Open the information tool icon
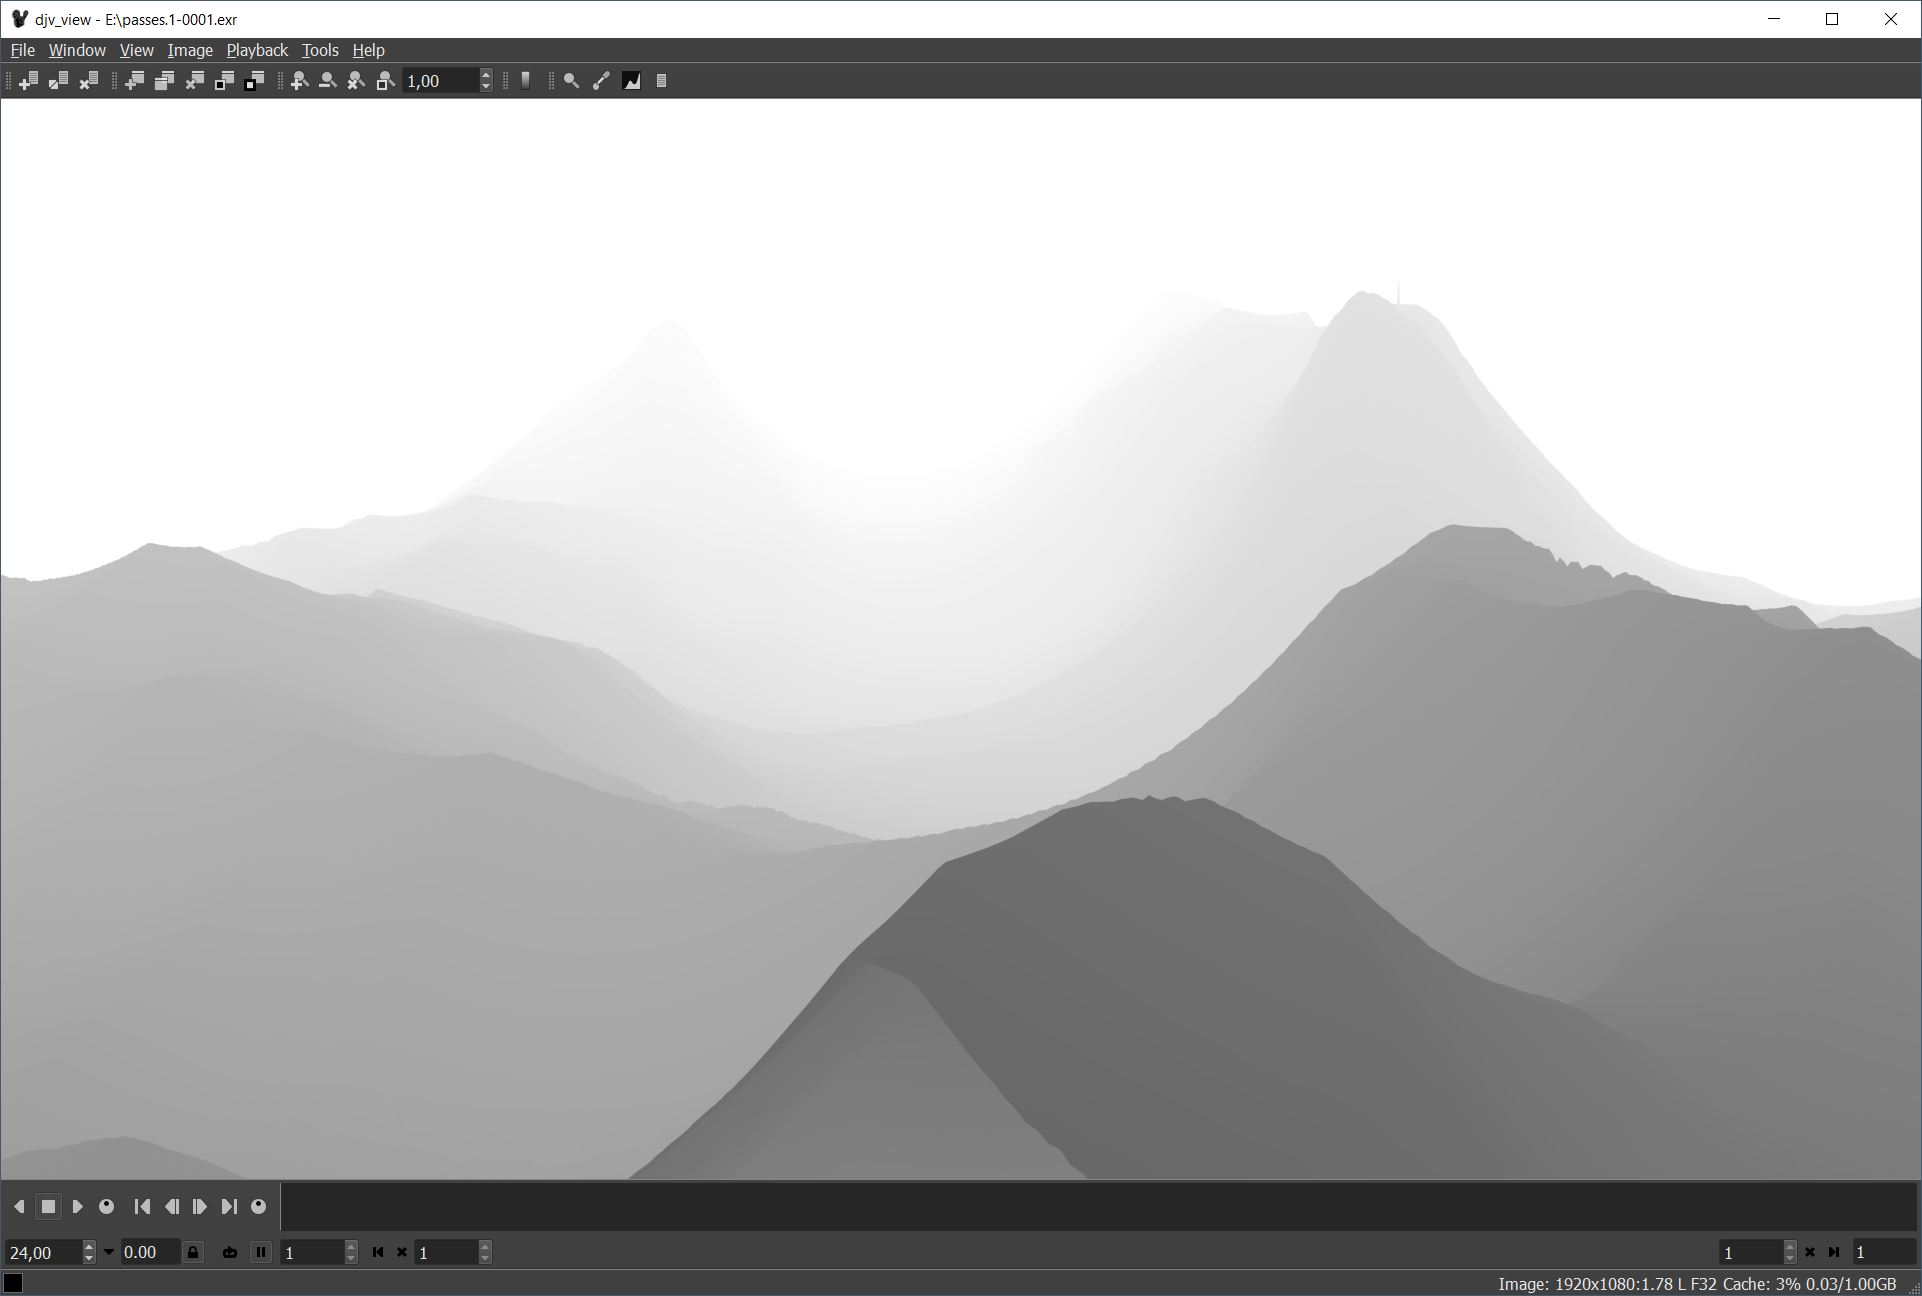The height and width of the screenshot is (1296, 1922). (661, 81)
